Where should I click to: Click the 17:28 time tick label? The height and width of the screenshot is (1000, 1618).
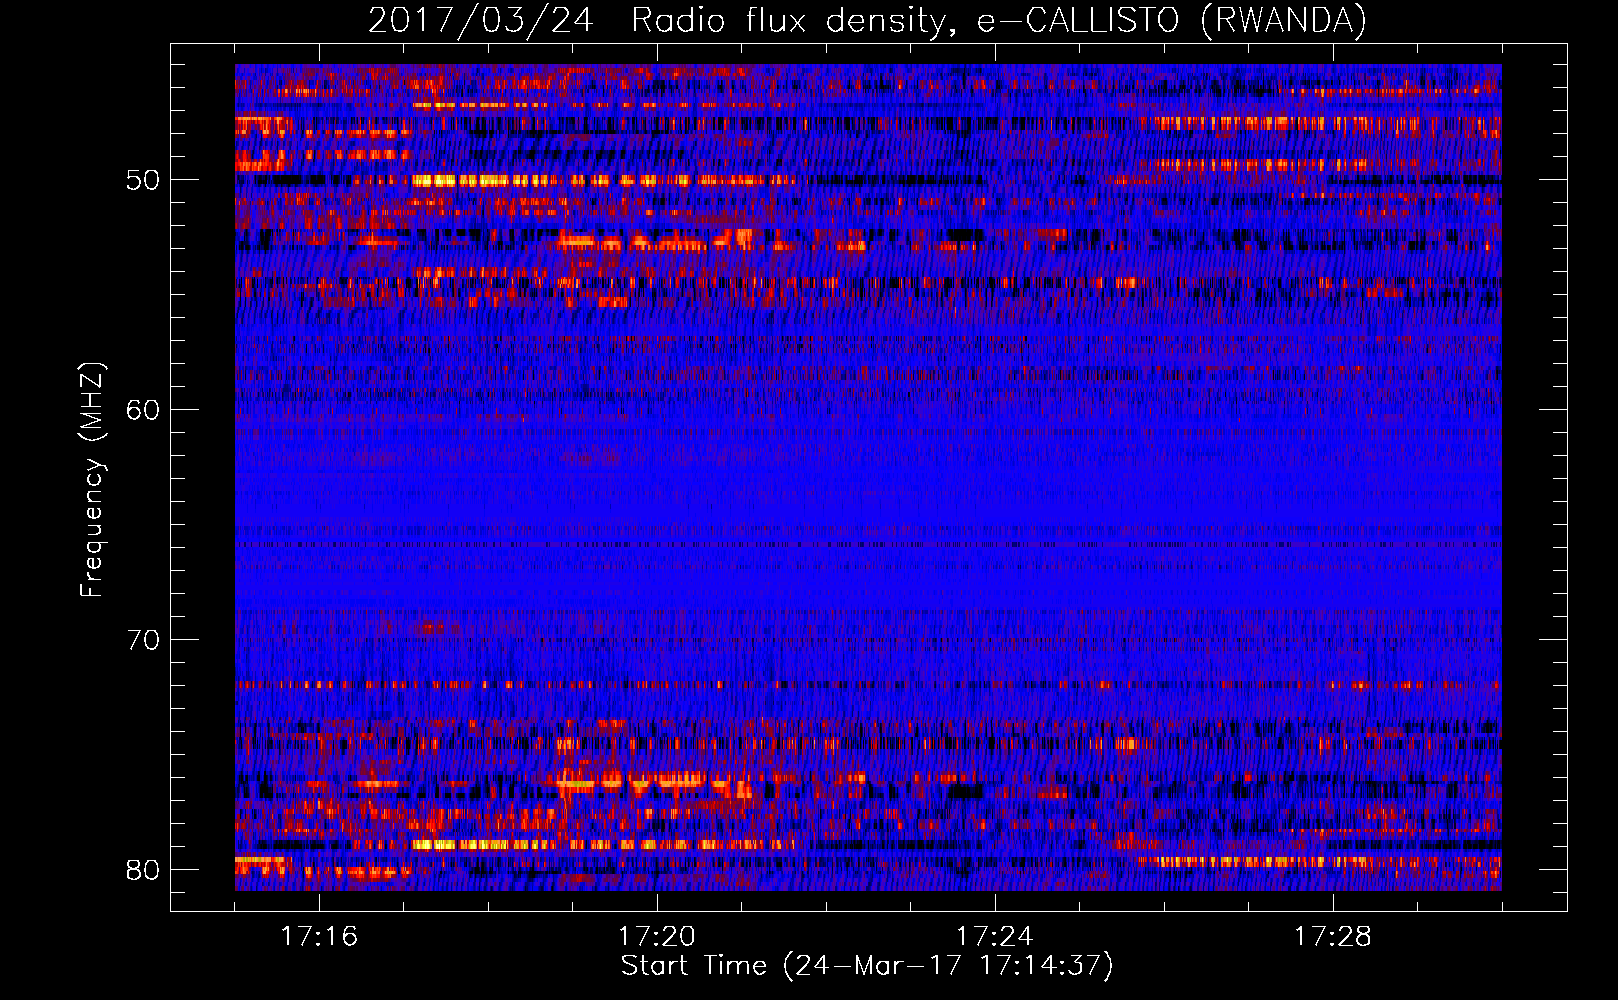click(1333, 937)
